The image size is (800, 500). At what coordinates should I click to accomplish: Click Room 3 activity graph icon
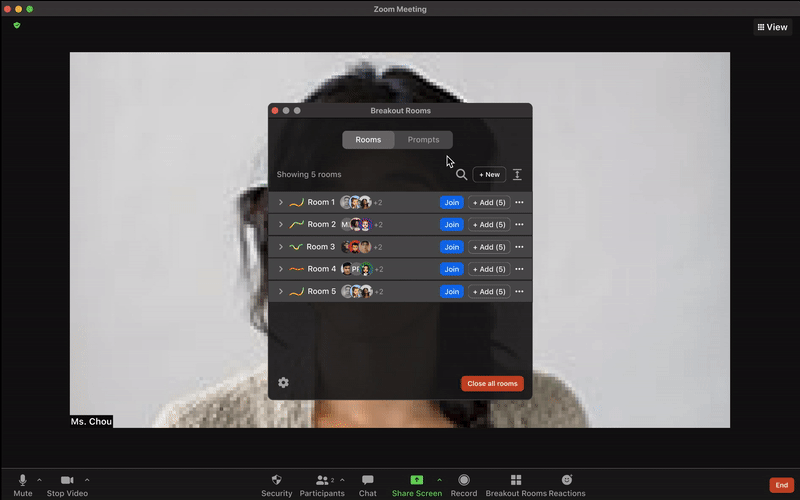296,247
